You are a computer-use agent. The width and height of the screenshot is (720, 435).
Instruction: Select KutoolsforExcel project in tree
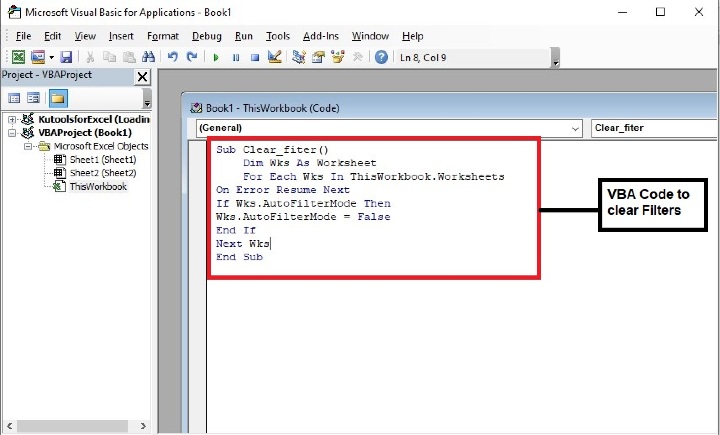94,119
